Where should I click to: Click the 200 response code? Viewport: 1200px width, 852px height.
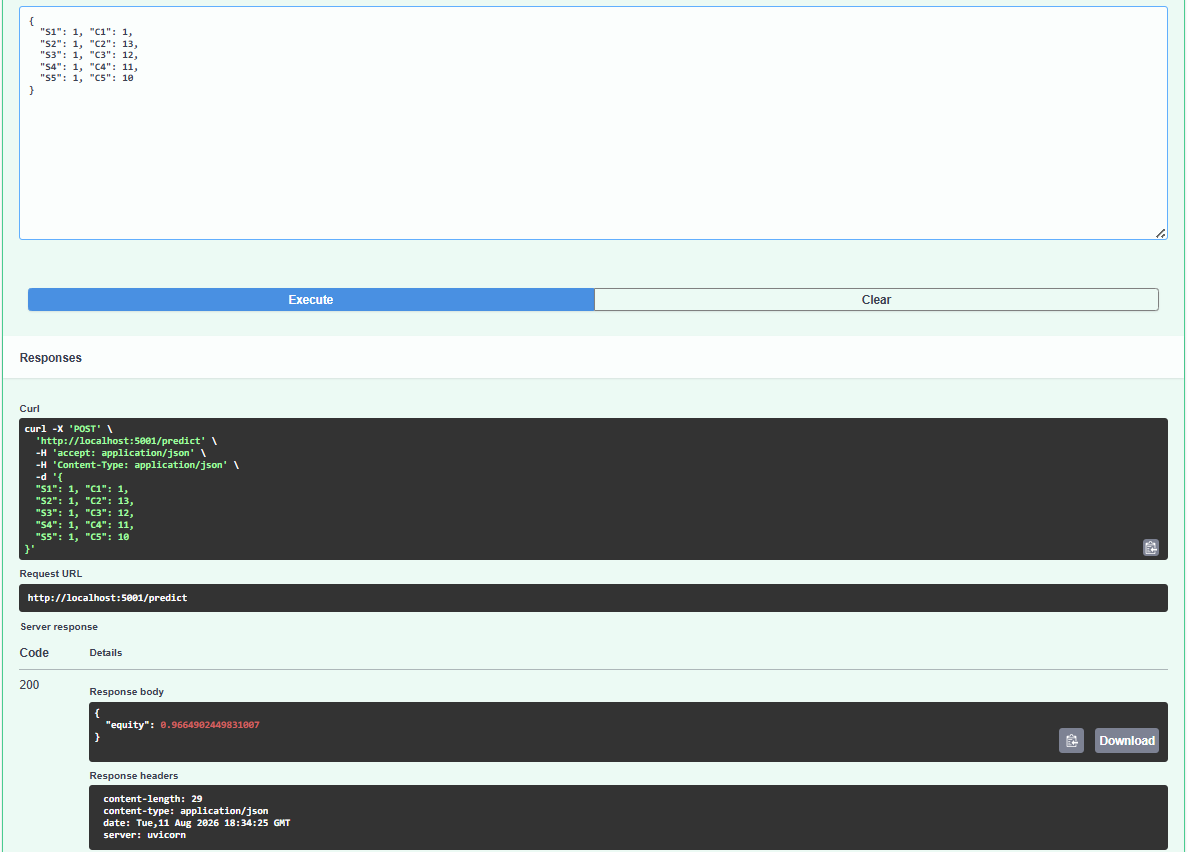tap(30, 685)
